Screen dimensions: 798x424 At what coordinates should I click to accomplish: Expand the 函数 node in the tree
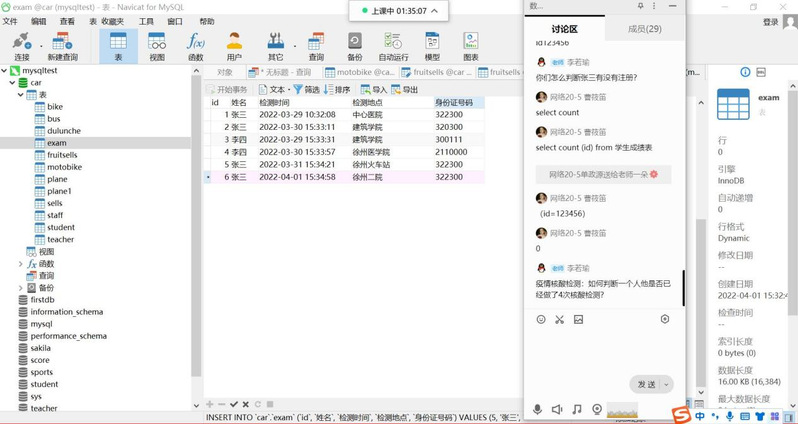coord(21,264)
